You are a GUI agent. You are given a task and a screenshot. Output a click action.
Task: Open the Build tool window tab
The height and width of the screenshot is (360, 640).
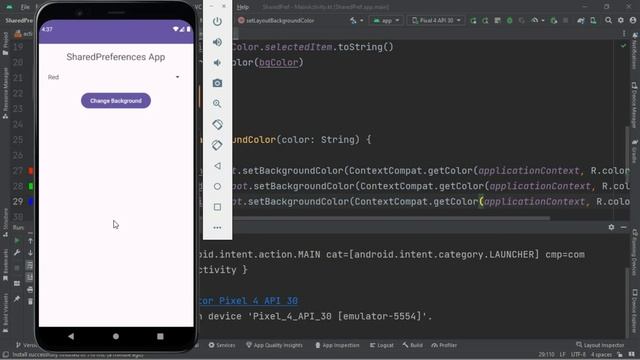(413, 345)
